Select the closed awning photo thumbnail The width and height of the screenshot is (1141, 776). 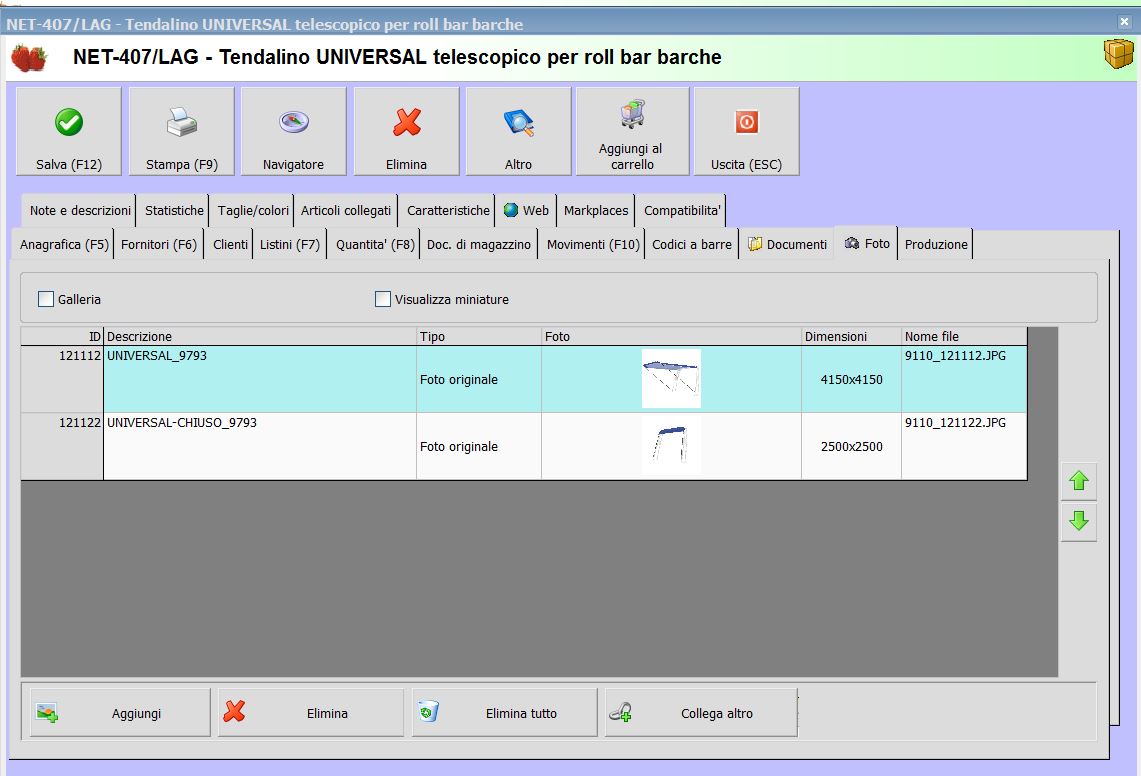tap(671, 446)
